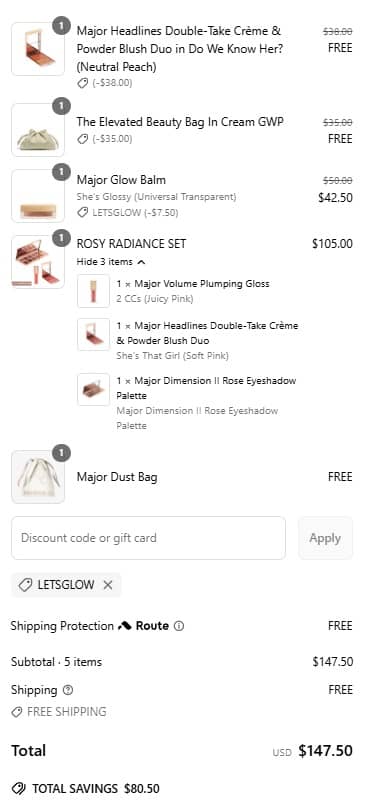Click the Shipping help question icon
Viewport: 376px width, 810px height.
point(68,690)
